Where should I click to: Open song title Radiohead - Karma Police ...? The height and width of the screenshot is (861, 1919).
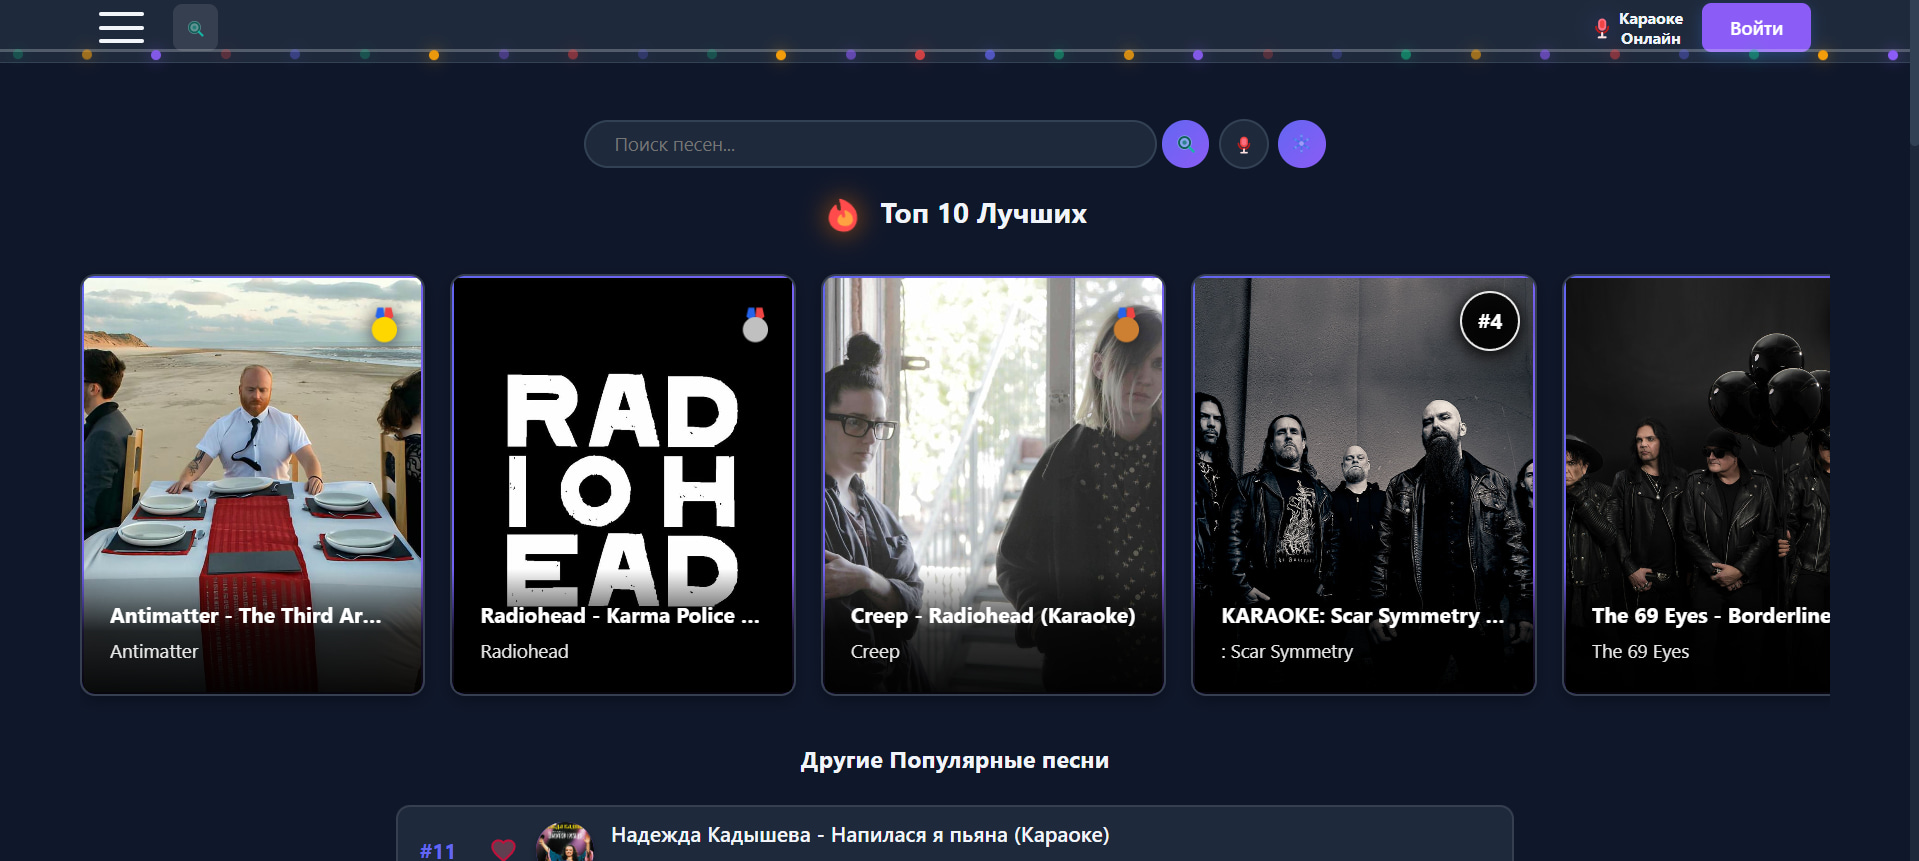620,616
